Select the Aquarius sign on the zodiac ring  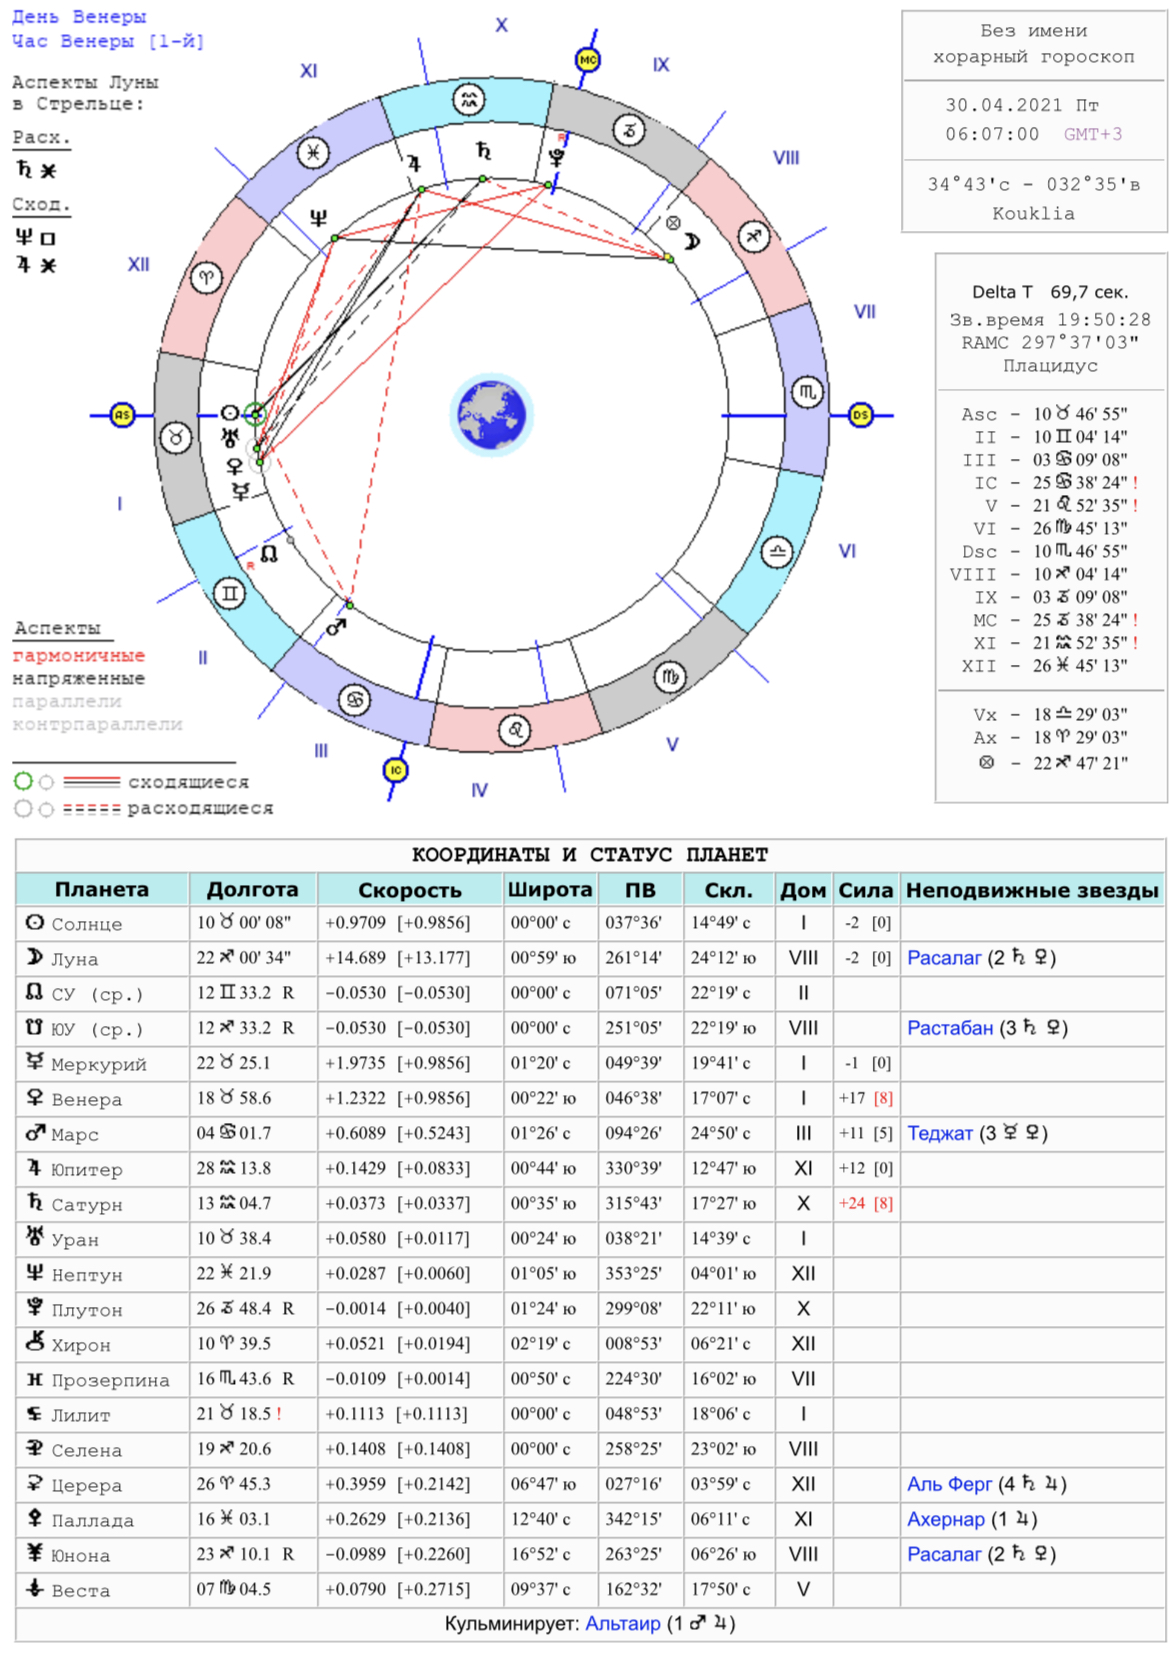[469, 99]
